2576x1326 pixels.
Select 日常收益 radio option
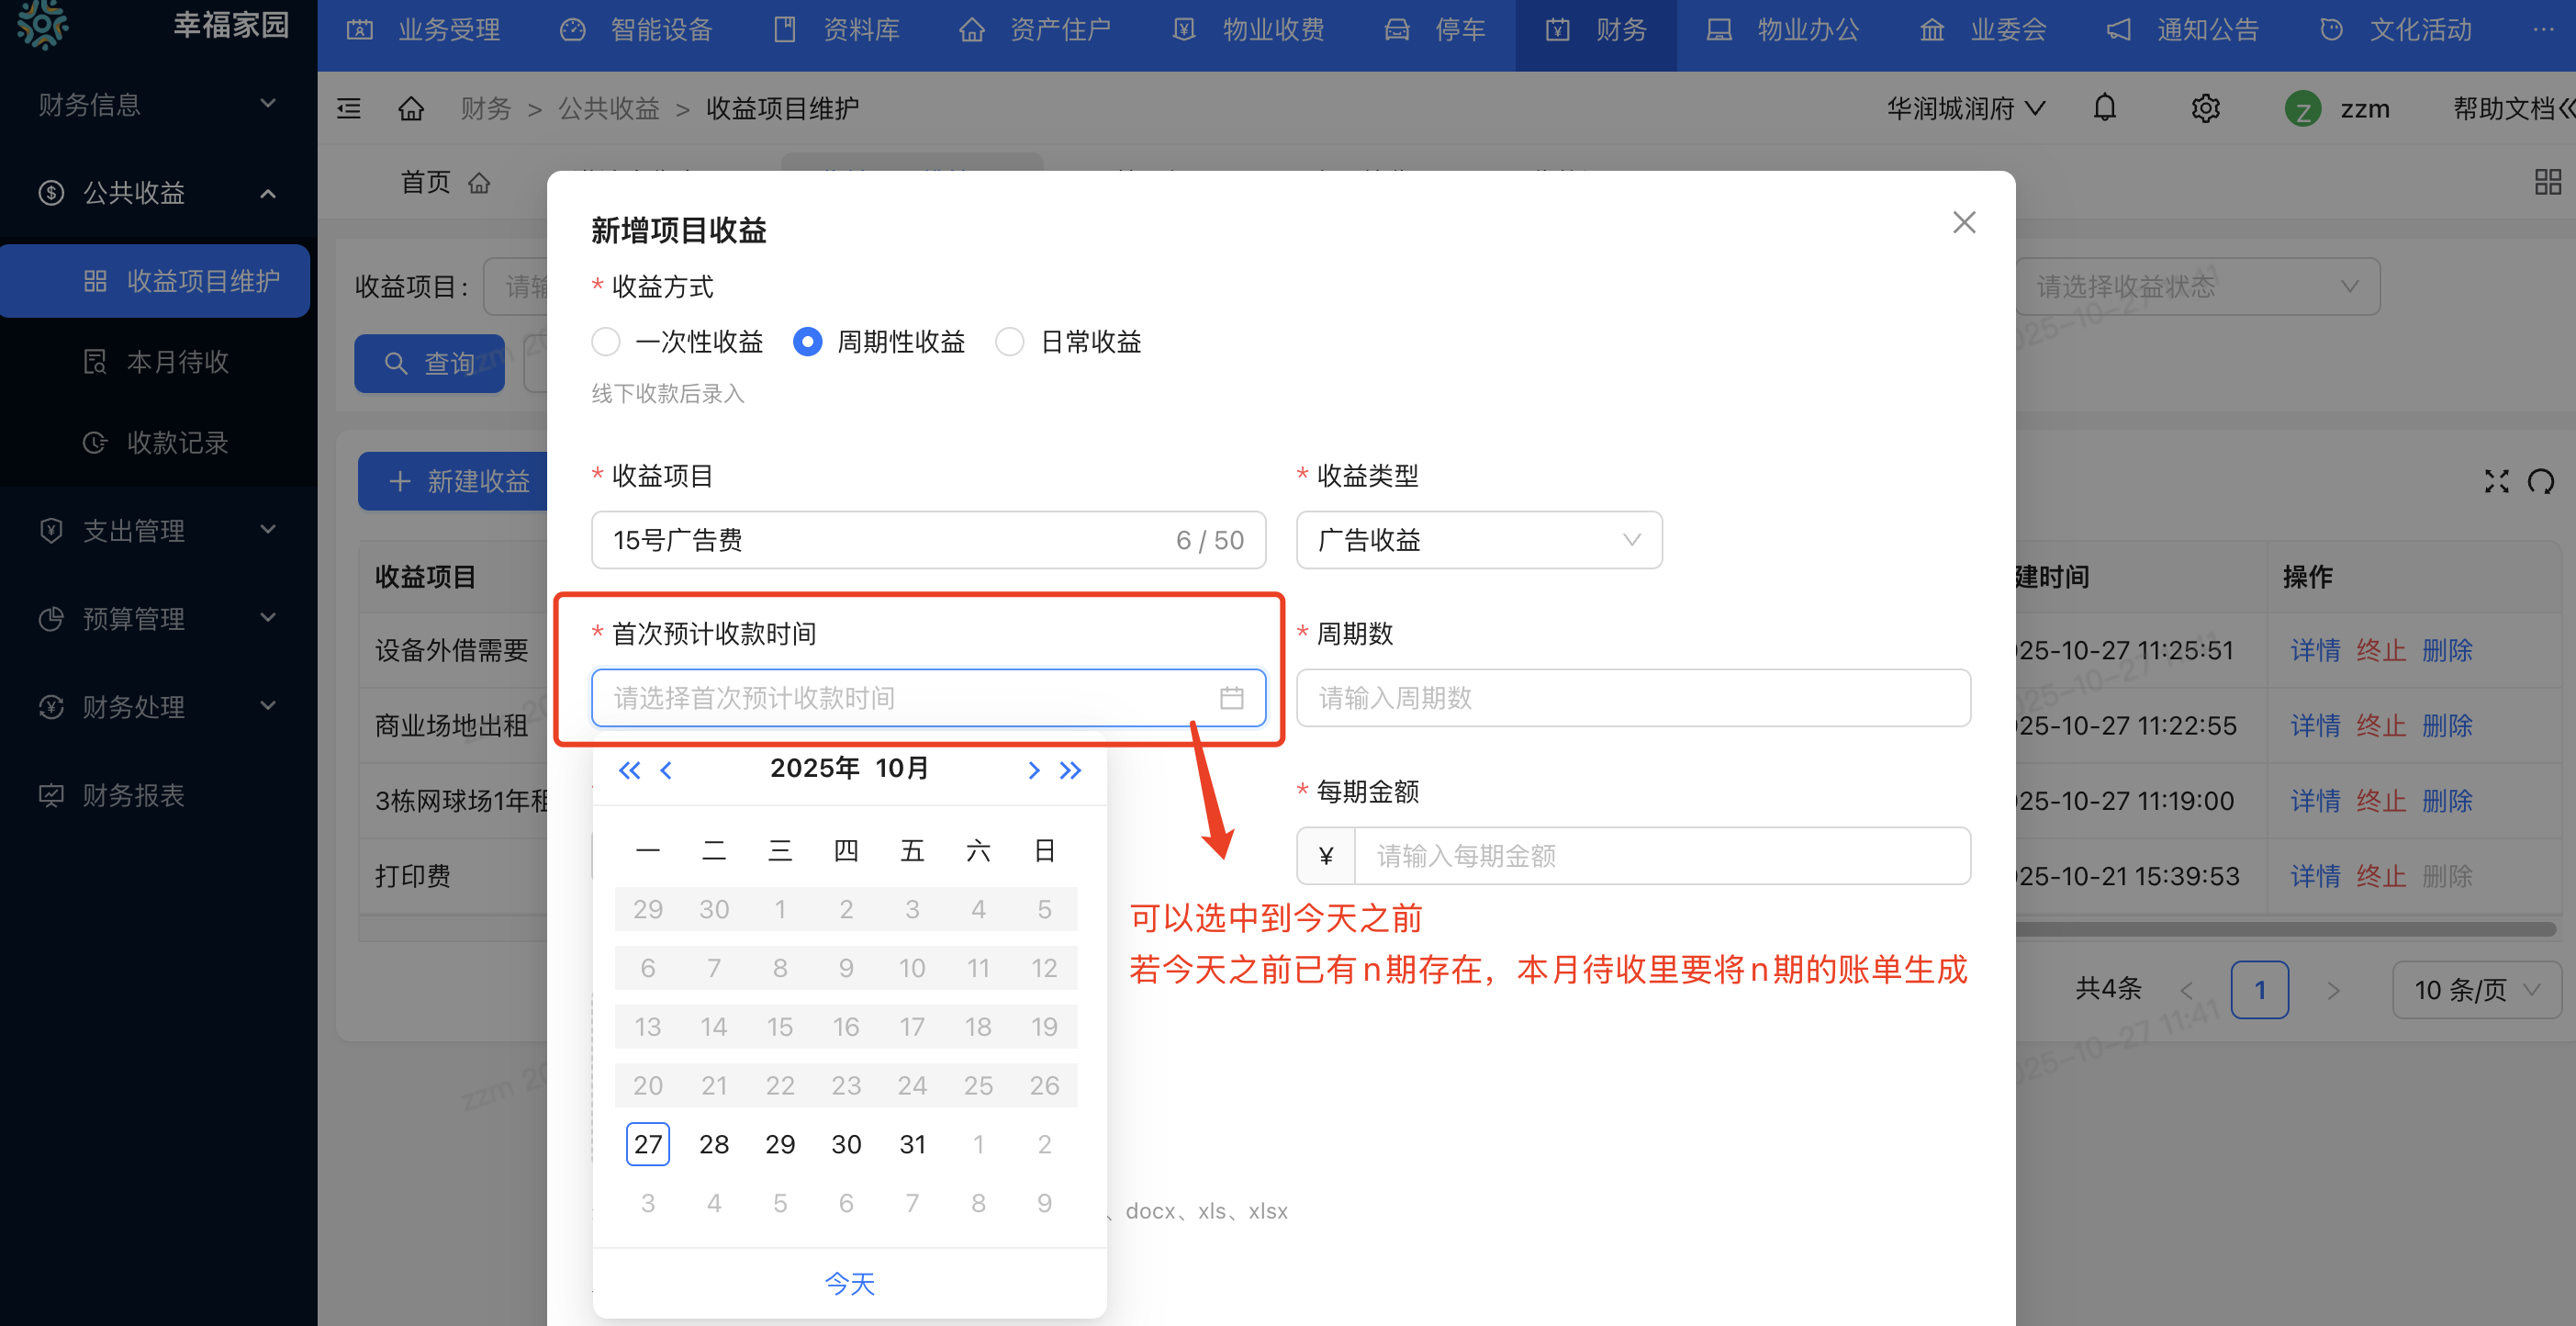pos(1010,342)
